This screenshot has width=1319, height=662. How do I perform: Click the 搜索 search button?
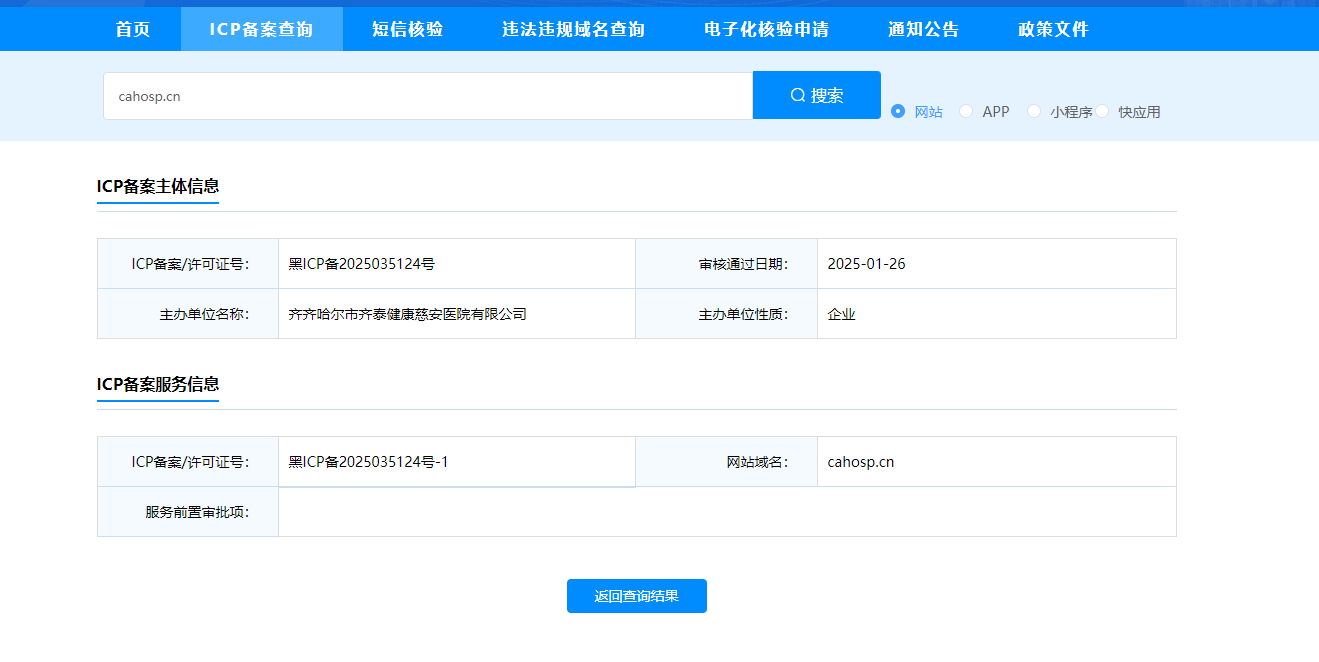[817, 95]
